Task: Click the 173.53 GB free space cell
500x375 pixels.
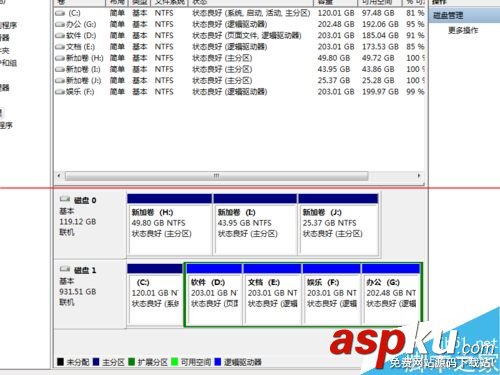Action: pos(380,47)
